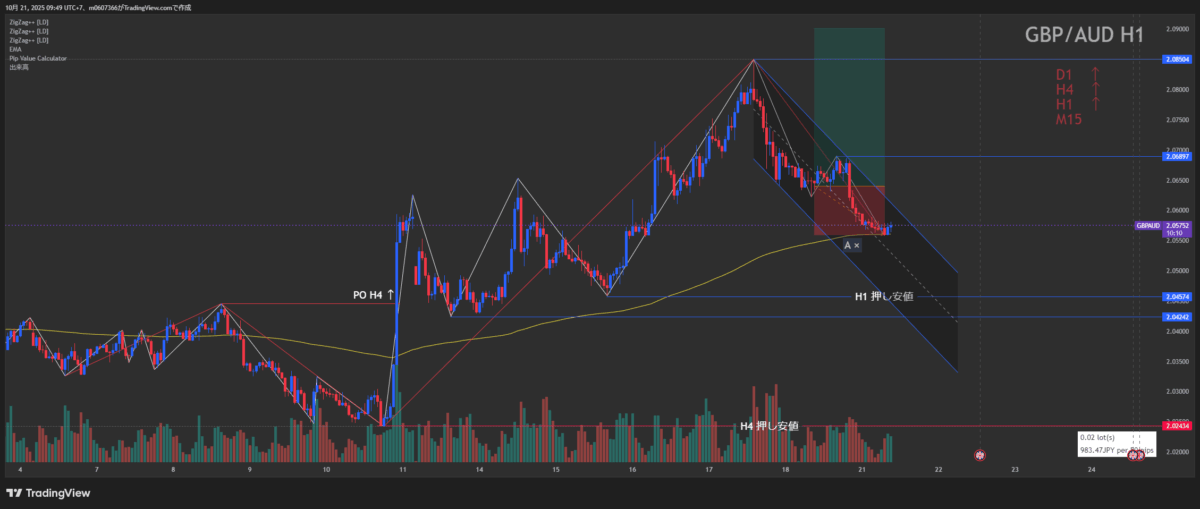Click the 'A ×' label below the red box

(851, 245)
